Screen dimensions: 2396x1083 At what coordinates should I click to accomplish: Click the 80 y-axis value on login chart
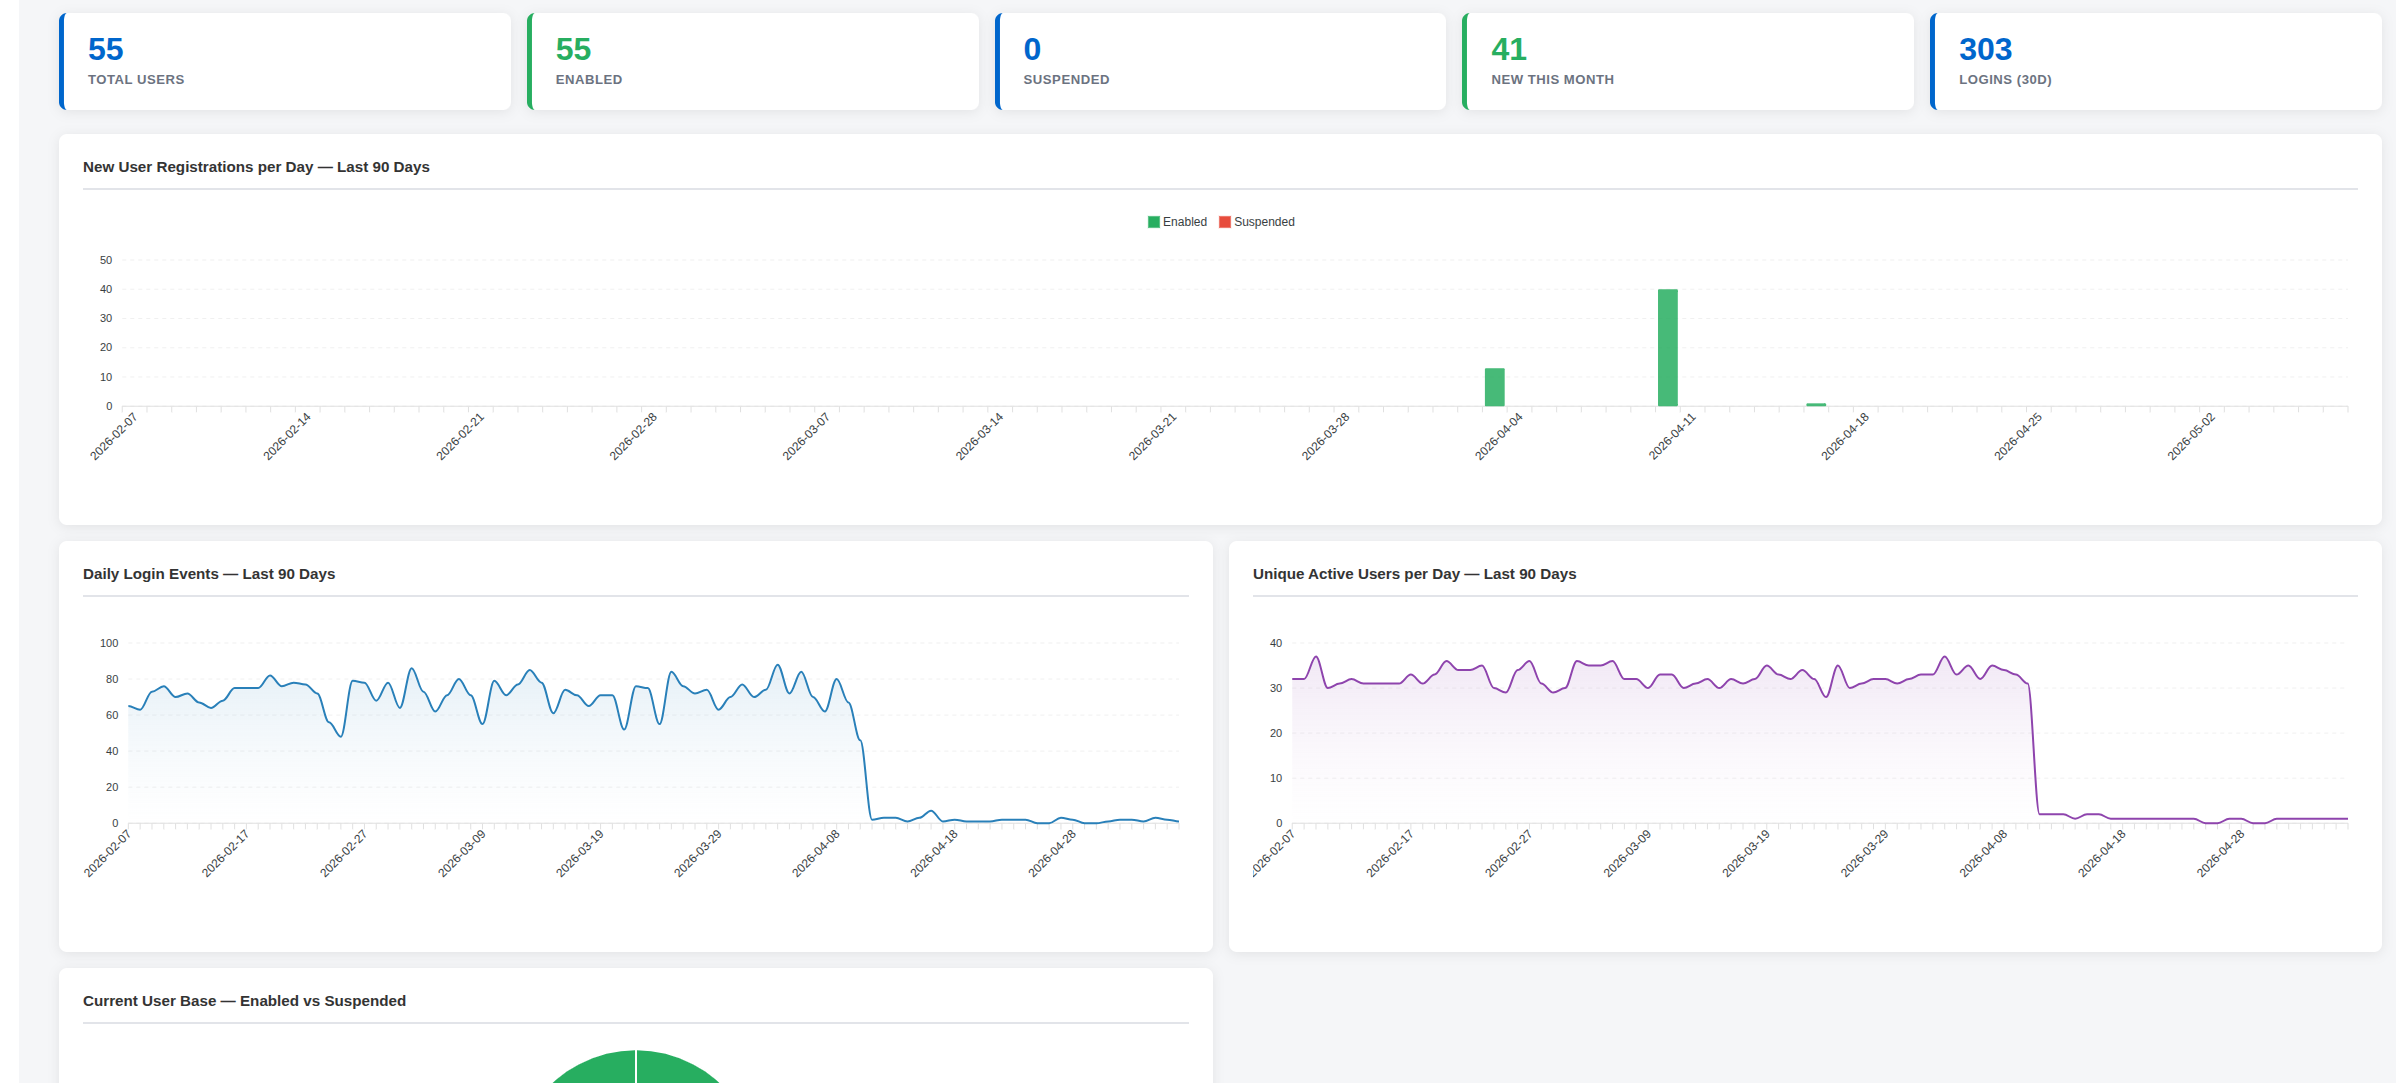pos(112,679)
